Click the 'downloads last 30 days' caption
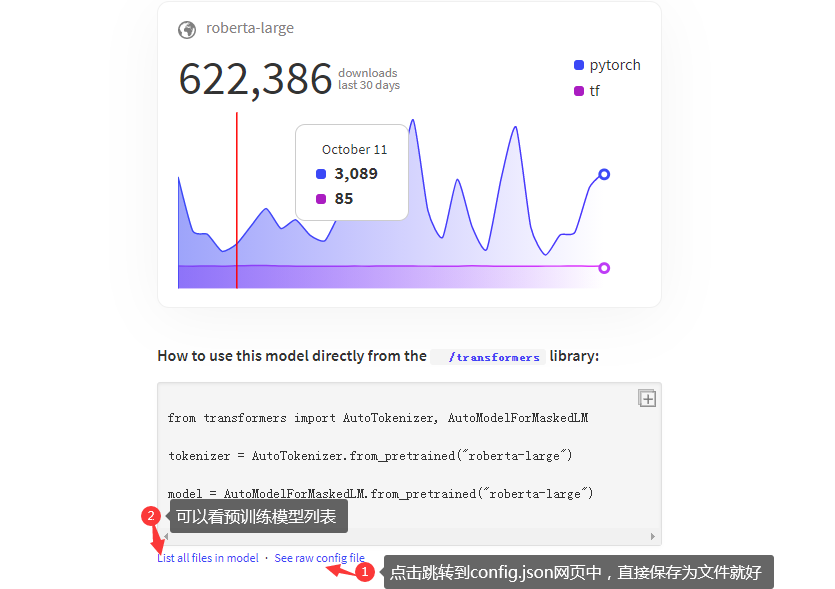This screenshot has width=835, height=589. [369, 79]
